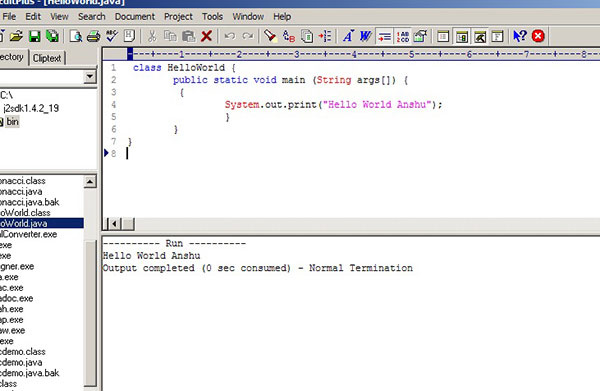Click the document icon next to spell check

(x=129, y=36)
